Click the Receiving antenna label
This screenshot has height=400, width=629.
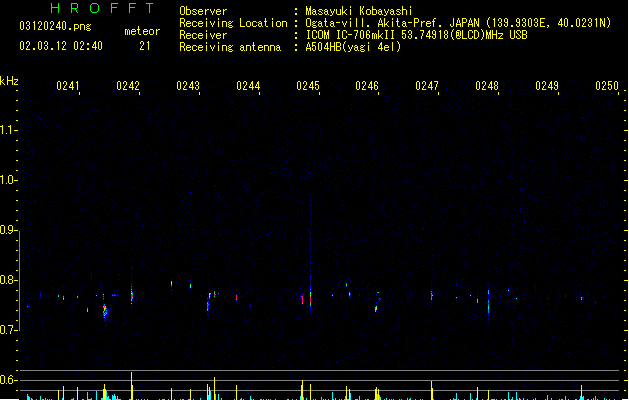tap(230, 47)
